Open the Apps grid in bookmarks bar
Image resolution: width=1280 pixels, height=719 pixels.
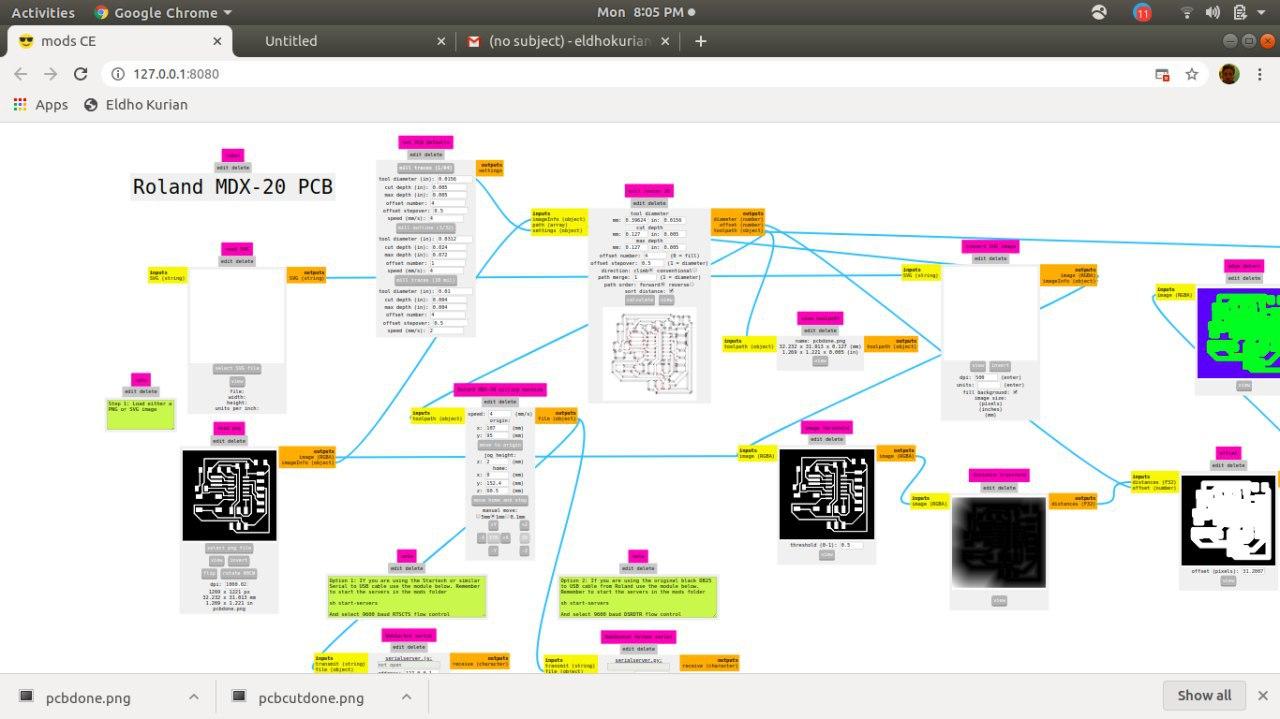click(40, 104)
